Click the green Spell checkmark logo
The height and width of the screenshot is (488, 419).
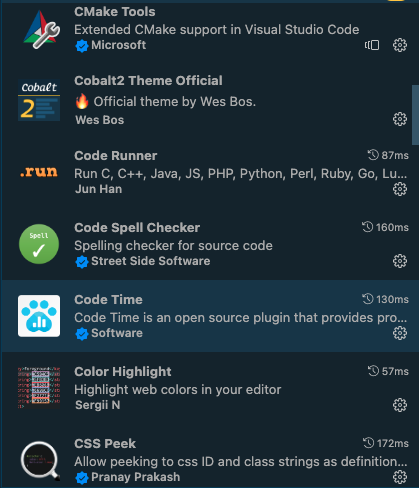(x=39, y=244)
